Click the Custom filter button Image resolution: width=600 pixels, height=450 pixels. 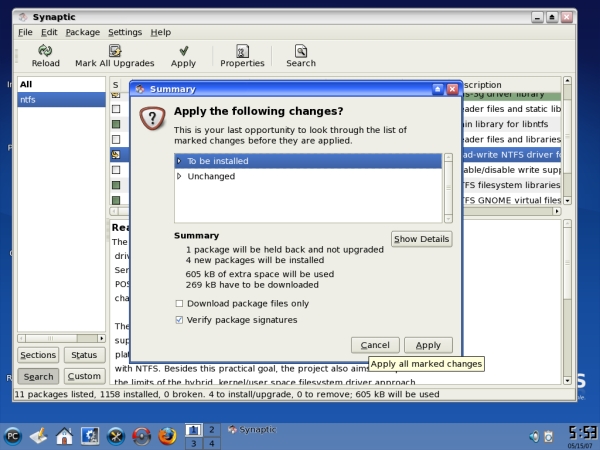click(x=84, y=377)
